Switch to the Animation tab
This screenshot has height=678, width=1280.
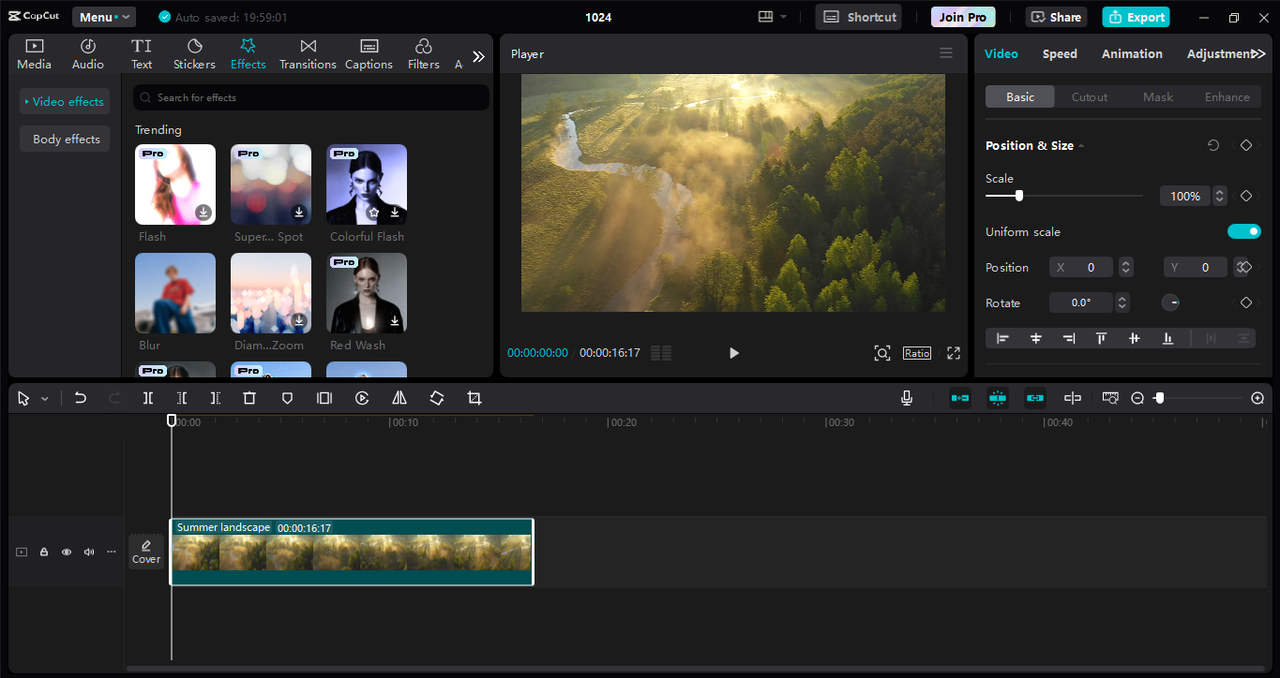pos(1132,54)
